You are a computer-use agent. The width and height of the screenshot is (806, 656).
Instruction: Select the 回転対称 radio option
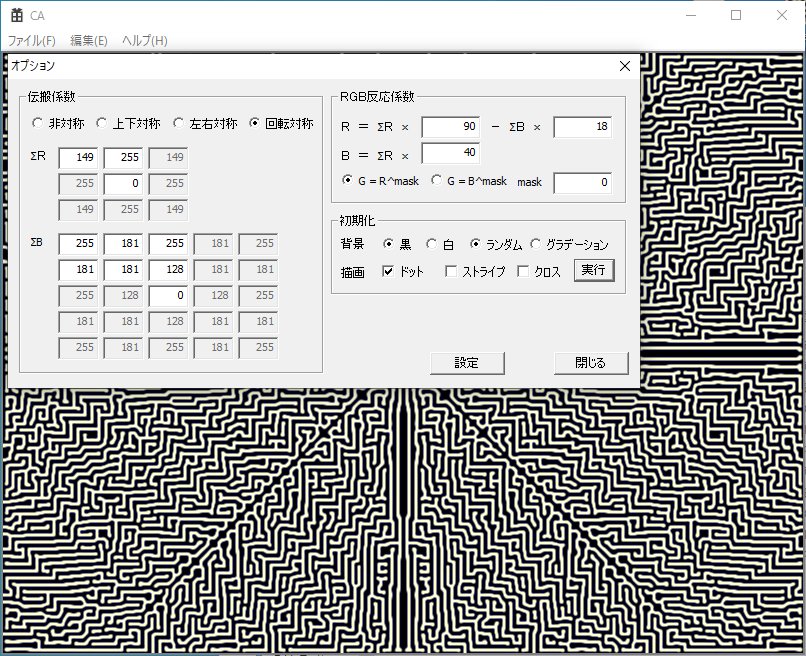coord(255,124)
